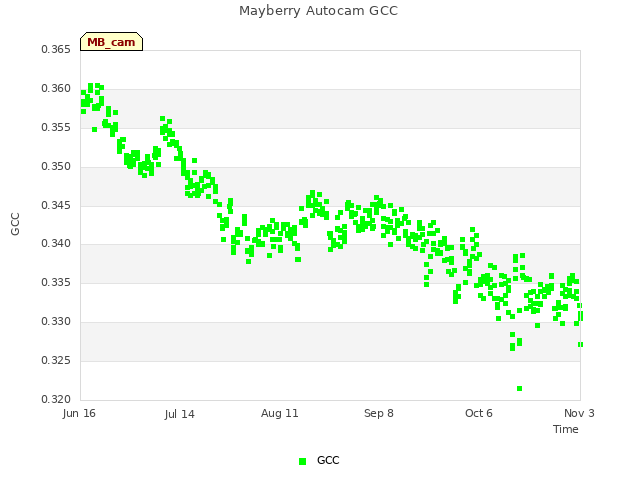
Task: Select the Oct 6 x-axis label
Action: 479,413
